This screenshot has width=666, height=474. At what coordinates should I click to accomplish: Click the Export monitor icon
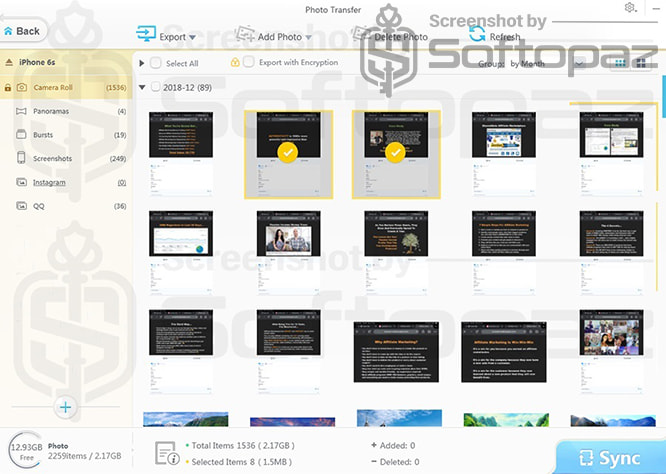[x=146, y=34]
